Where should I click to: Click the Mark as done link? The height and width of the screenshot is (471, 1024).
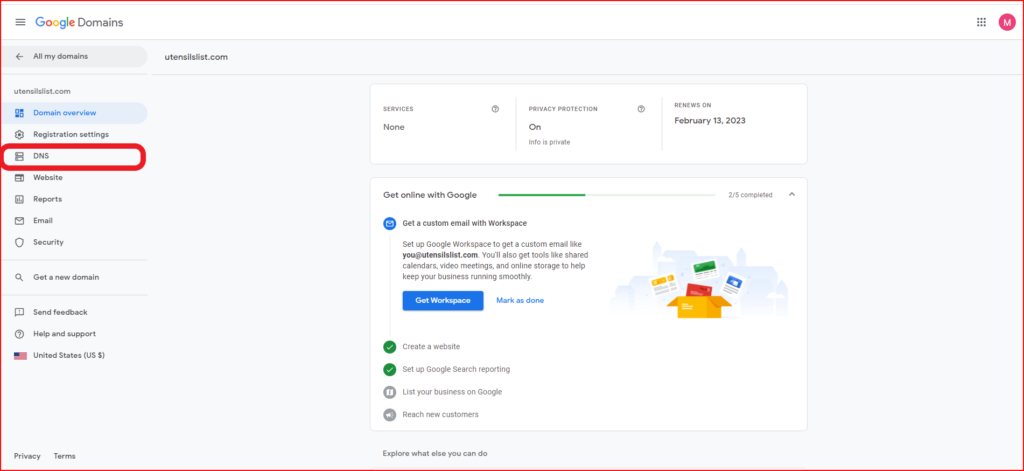(520, 300)
